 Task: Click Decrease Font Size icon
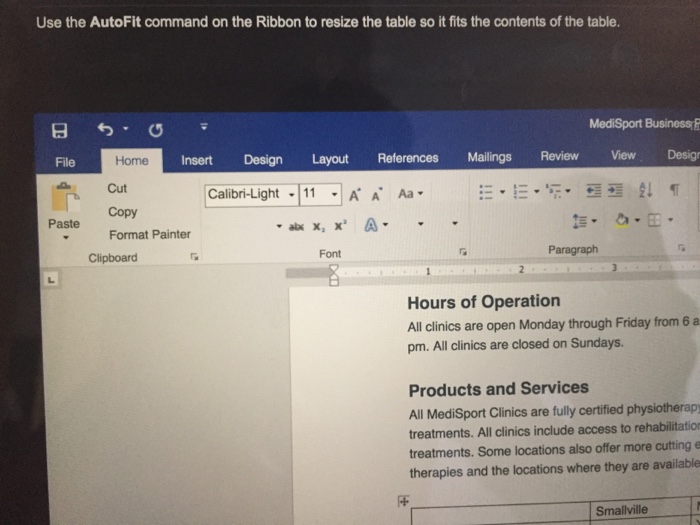pos(377,195)
